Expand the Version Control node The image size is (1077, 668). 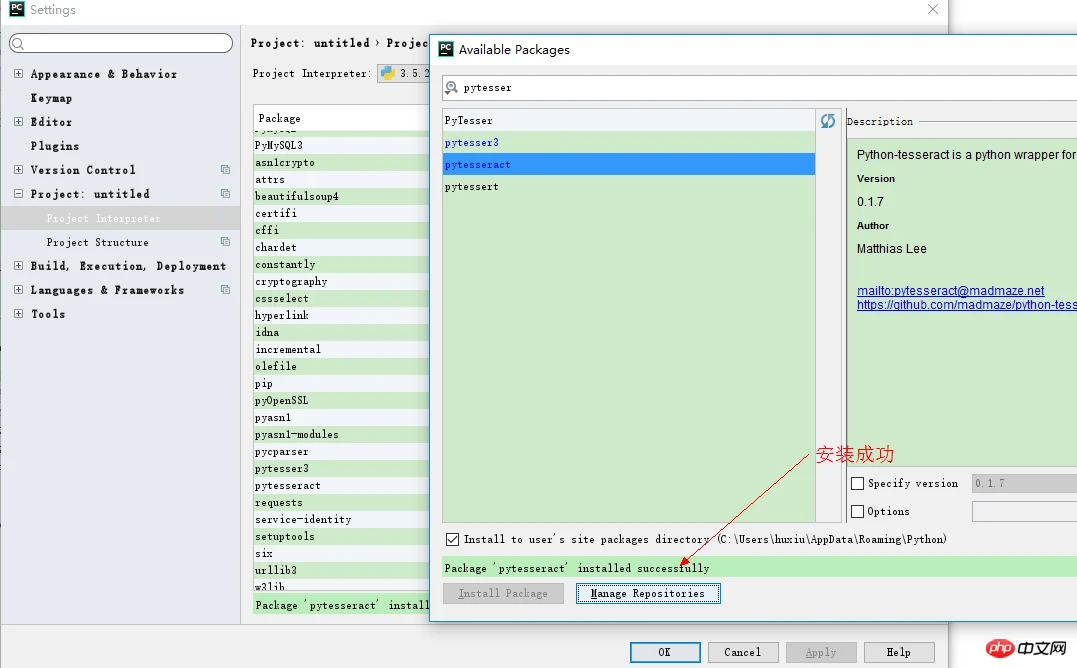click(x=19, y=170)
